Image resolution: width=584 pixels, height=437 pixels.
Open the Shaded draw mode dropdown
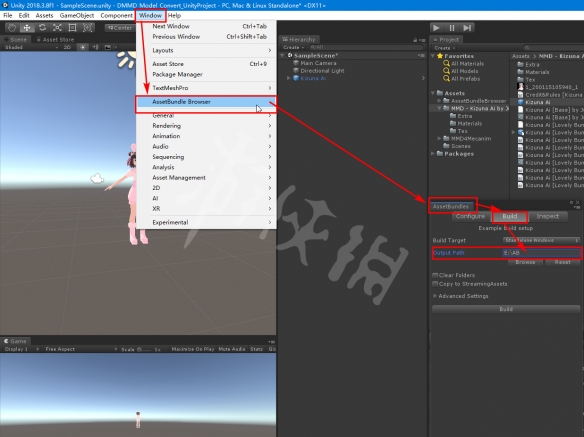31,47
